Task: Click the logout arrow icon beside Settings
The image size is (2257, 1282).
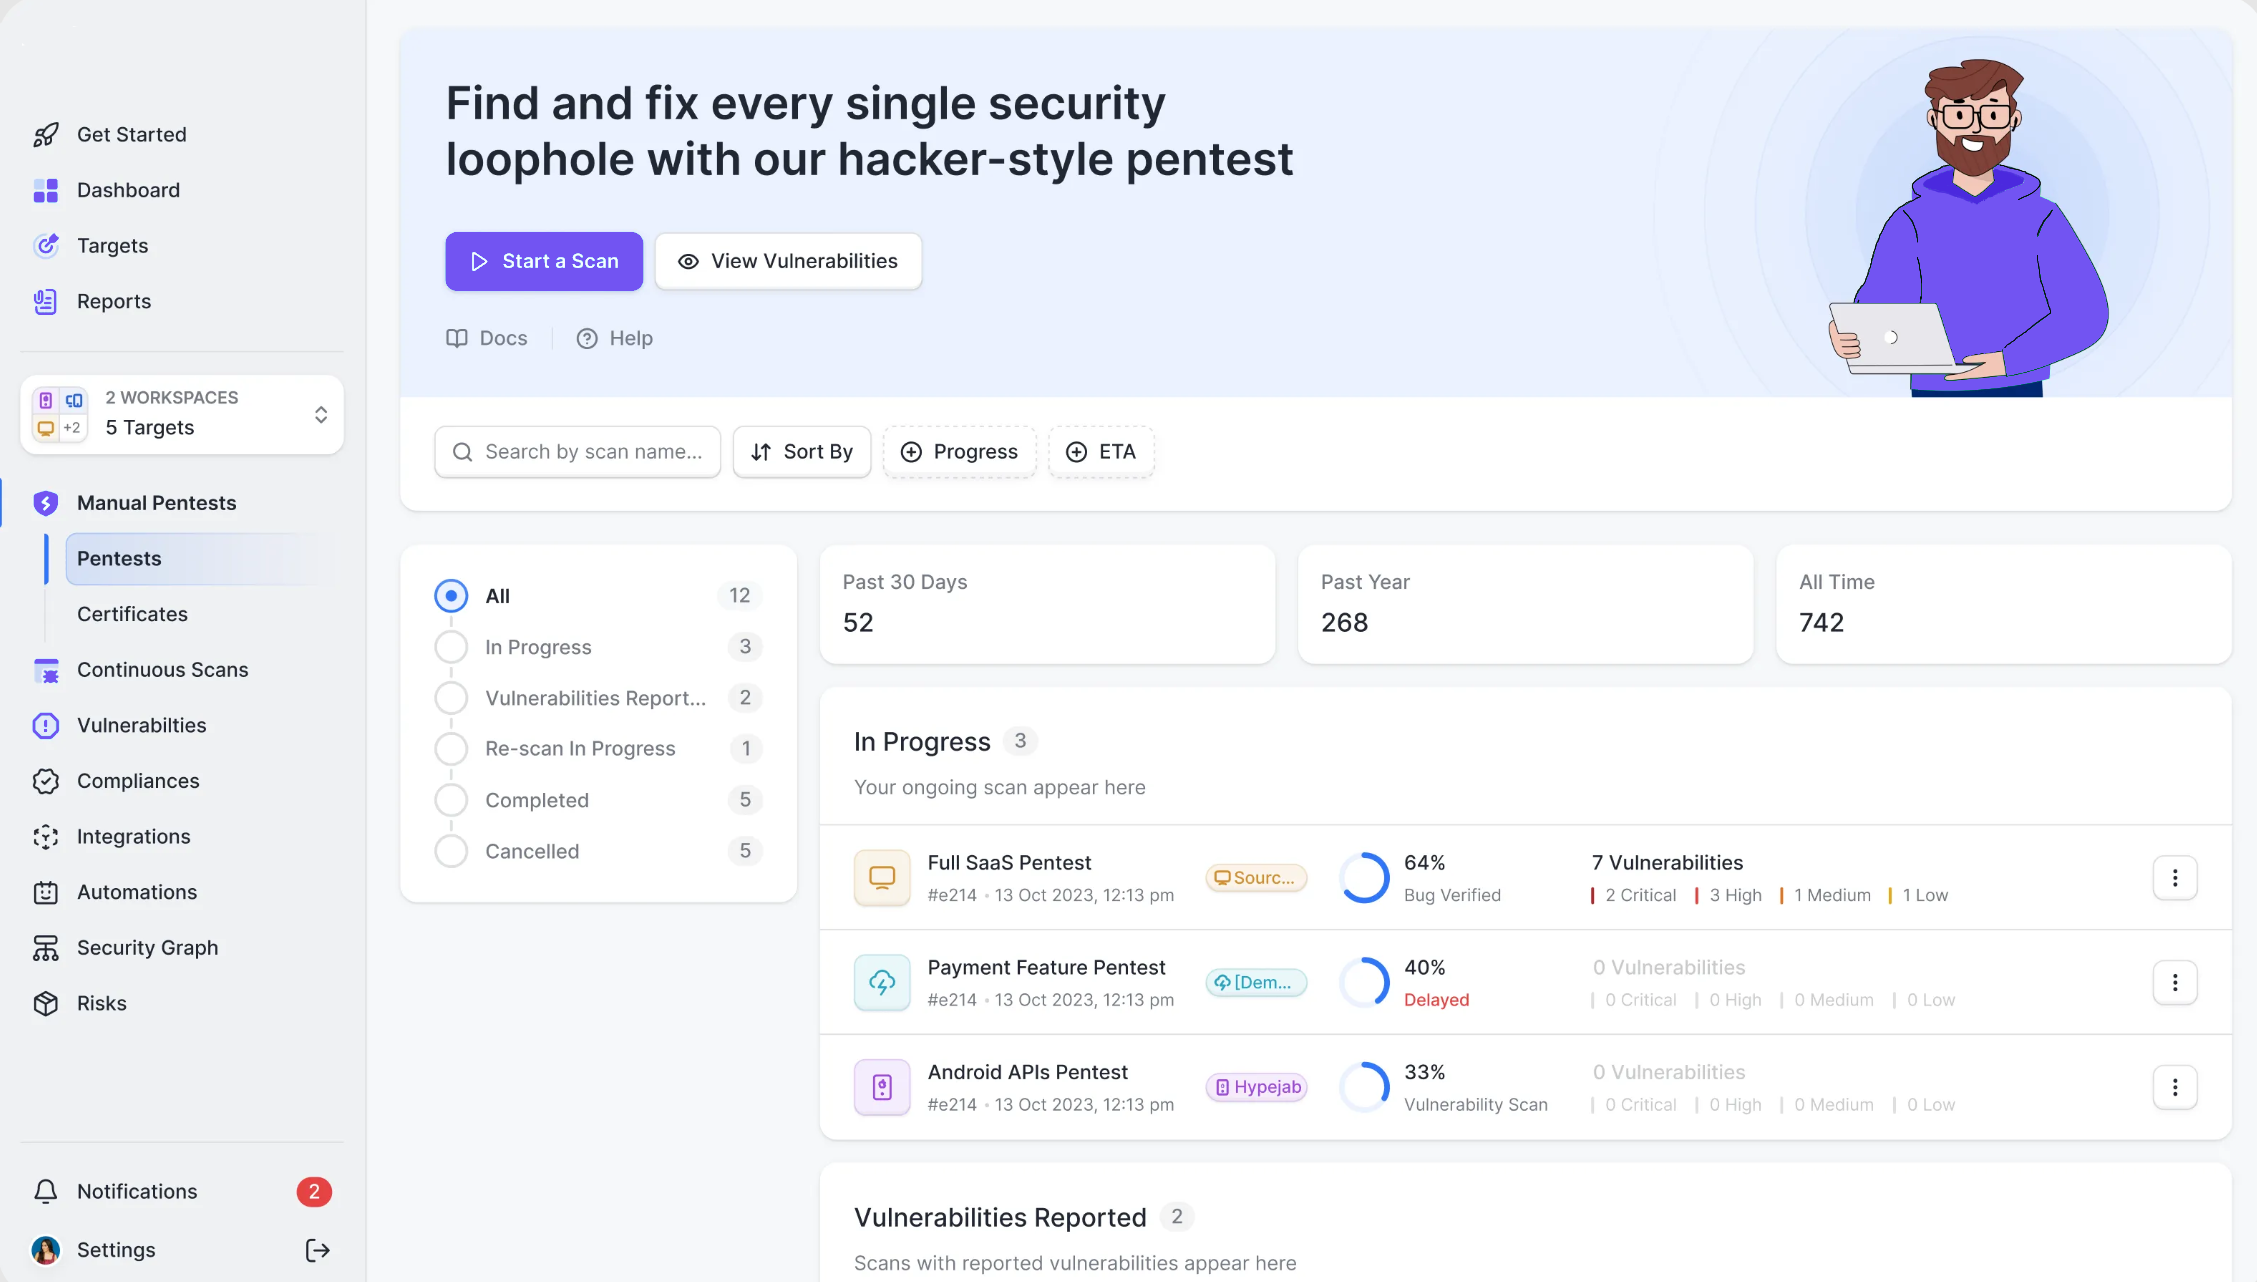Action: pyautogui.click(x=318, y=1250)
